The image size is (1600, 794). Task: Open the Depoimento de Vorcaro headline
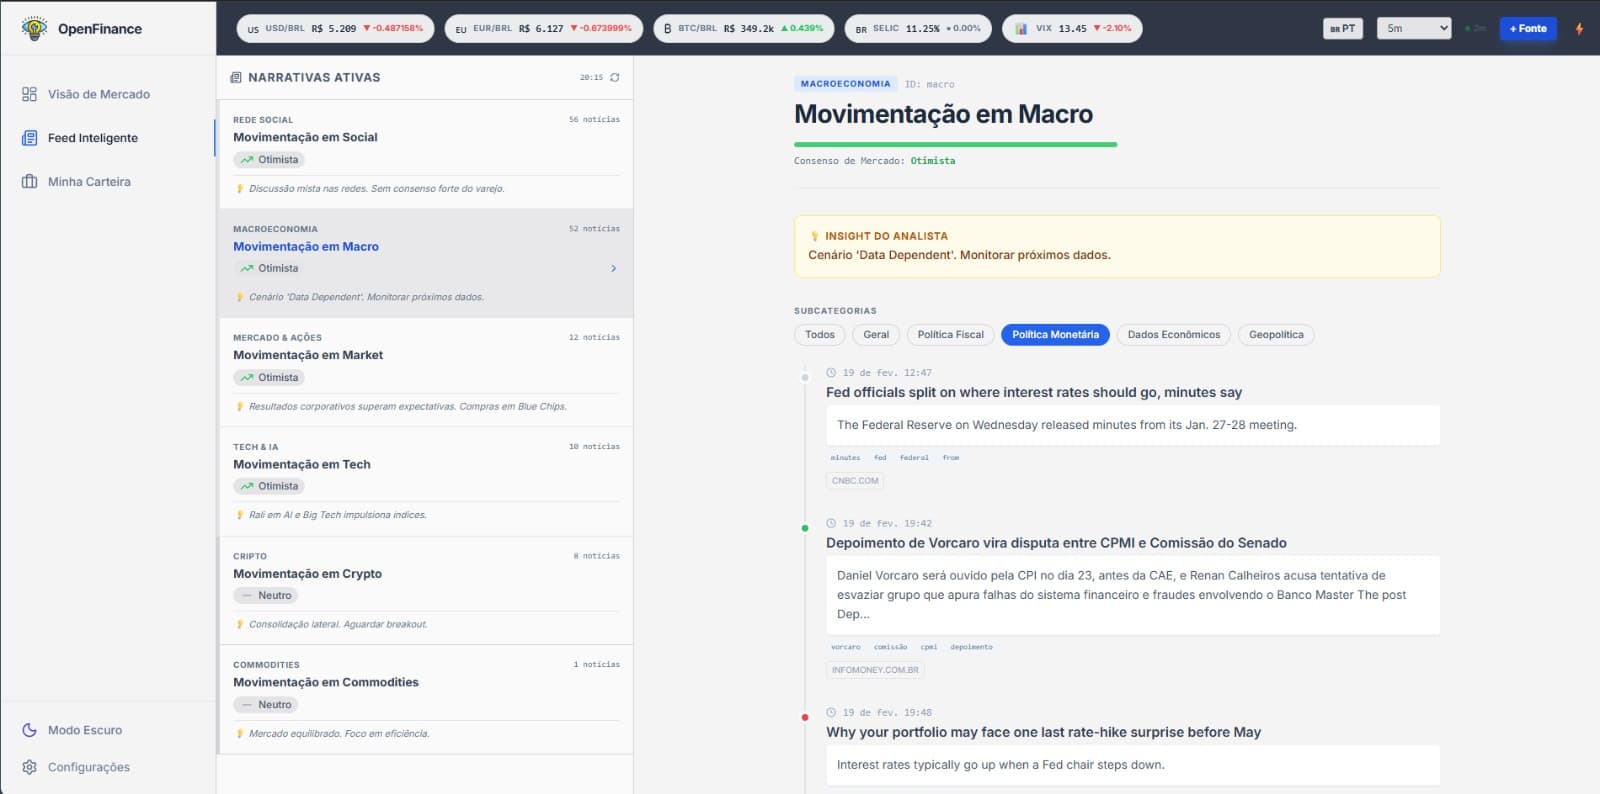pyautogui.click(x=1056, y=543)
